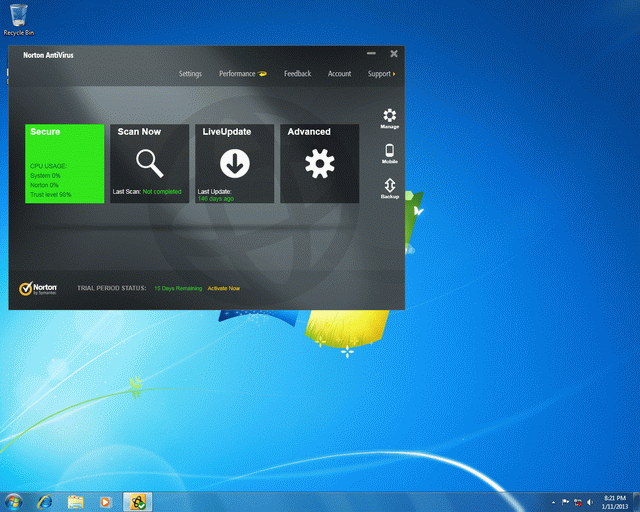Click the Norton 0% text
The width and height of the screenshot is (640, 512).
(44, 185)
